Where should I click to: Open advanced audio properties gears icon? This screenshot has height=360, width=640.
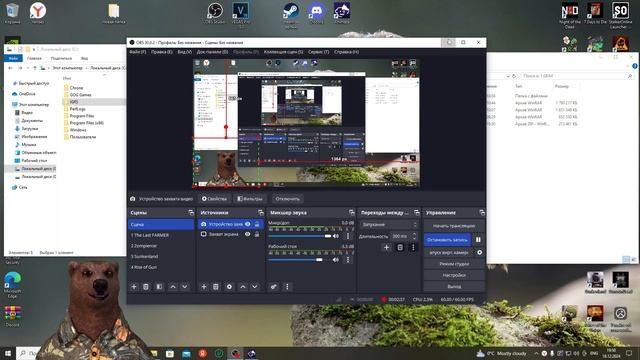273,287
